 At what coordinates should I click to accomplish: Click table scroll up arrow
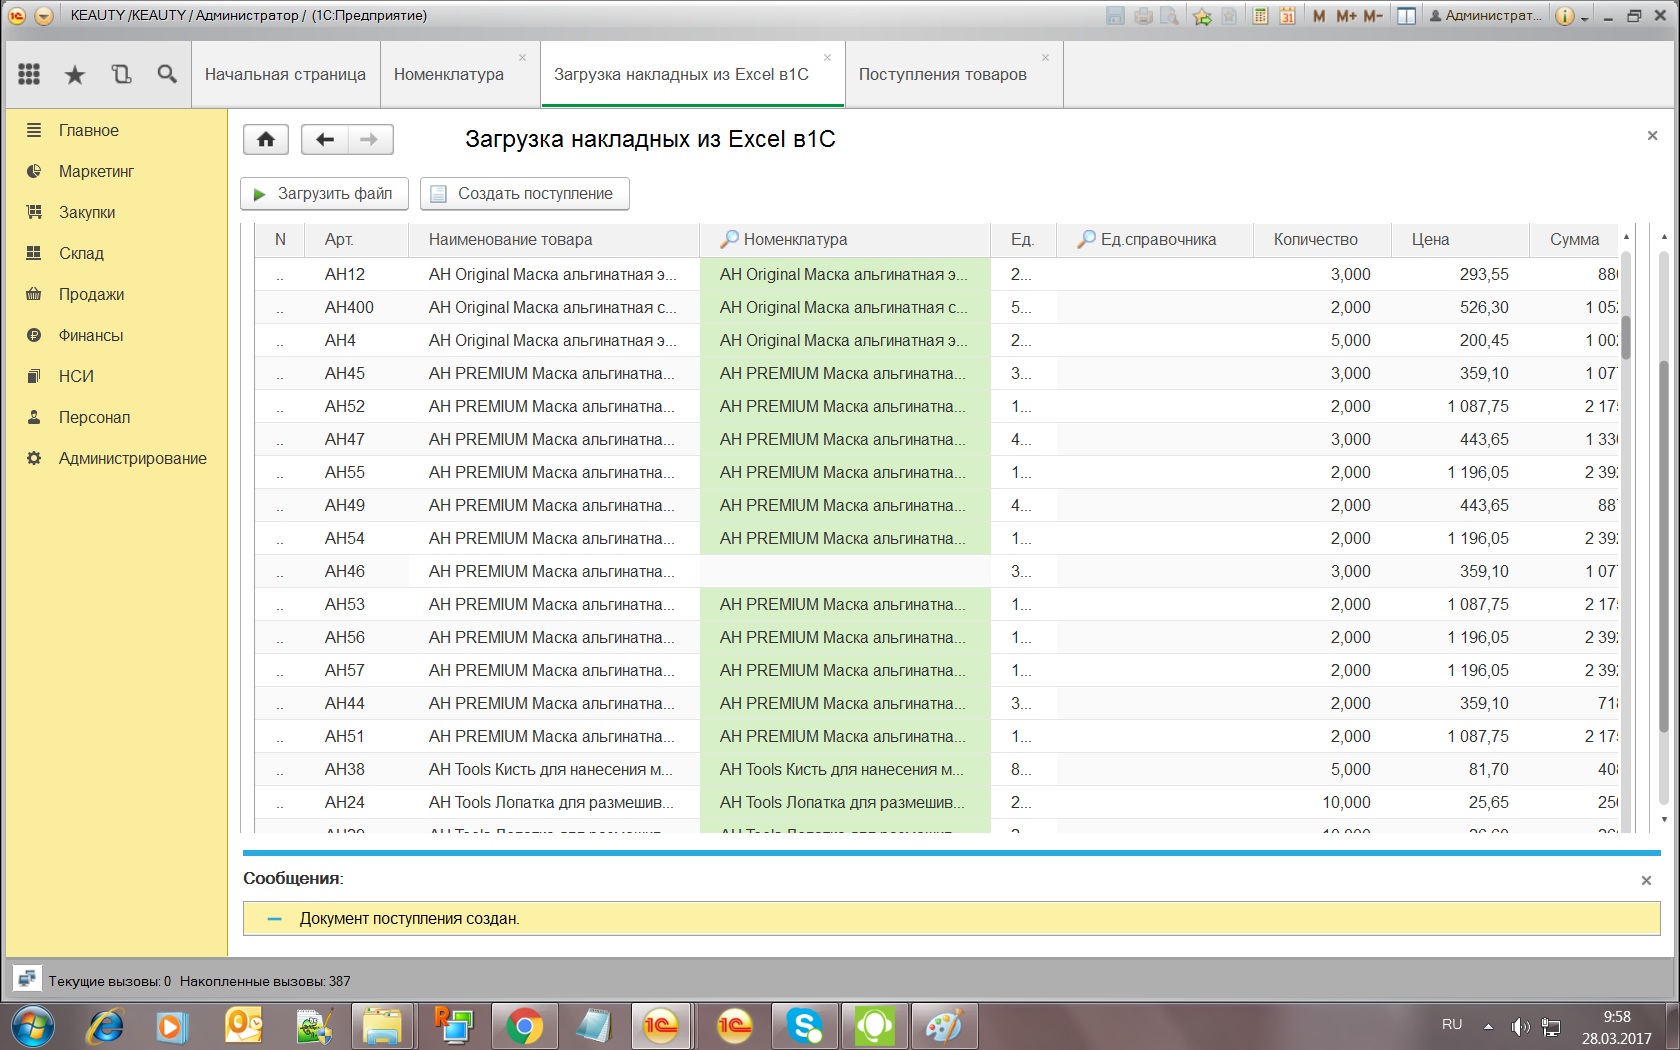1626,237
